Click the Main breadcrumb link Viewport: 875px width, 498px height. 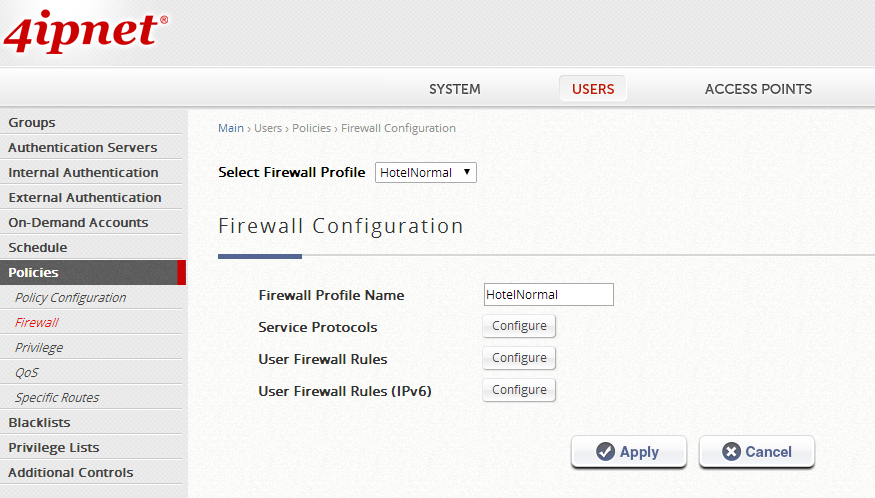click(231, 128)
